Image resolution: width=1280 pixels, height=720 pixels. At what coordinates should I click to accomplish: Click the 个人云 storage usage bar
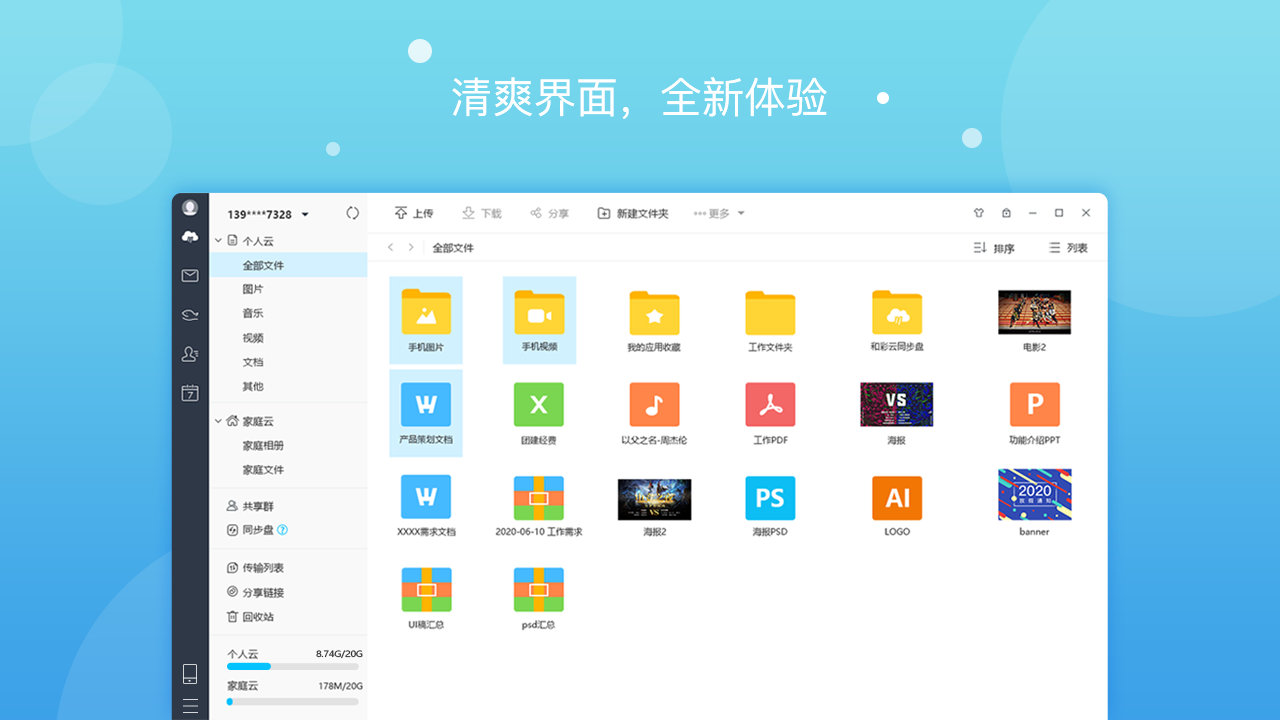(292, 666)
